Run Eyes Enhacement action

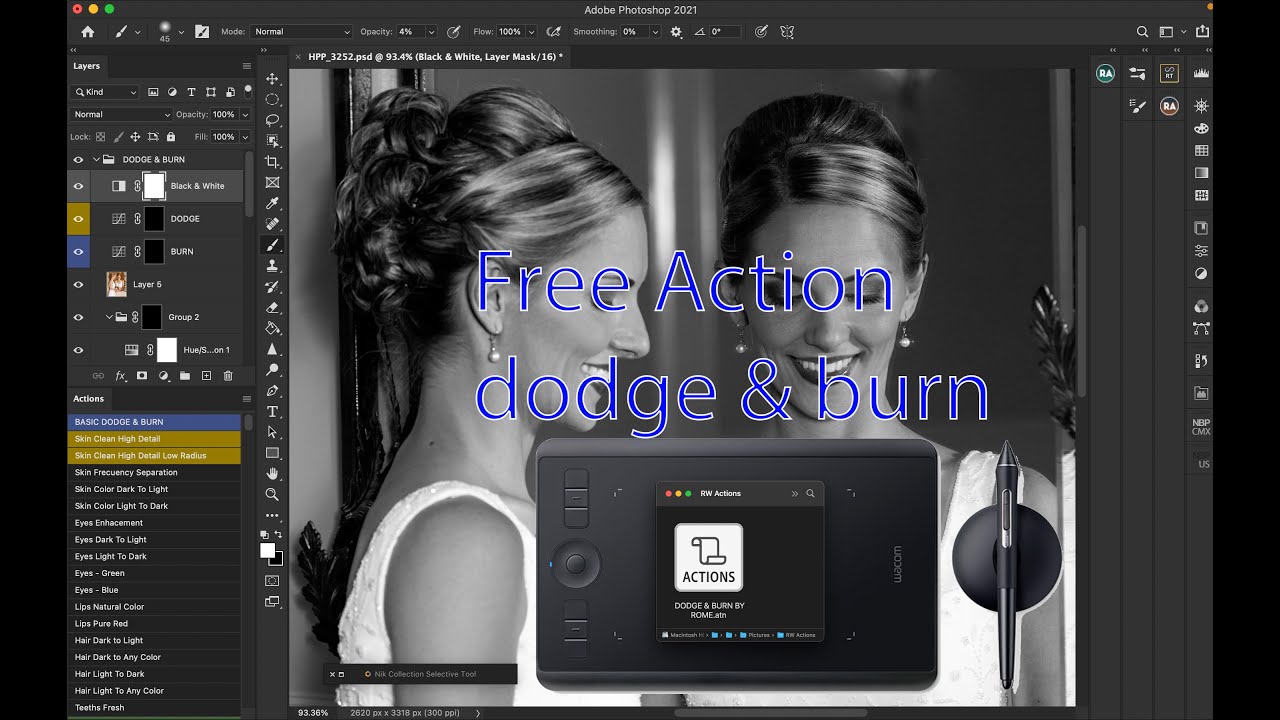coord(154,523)
